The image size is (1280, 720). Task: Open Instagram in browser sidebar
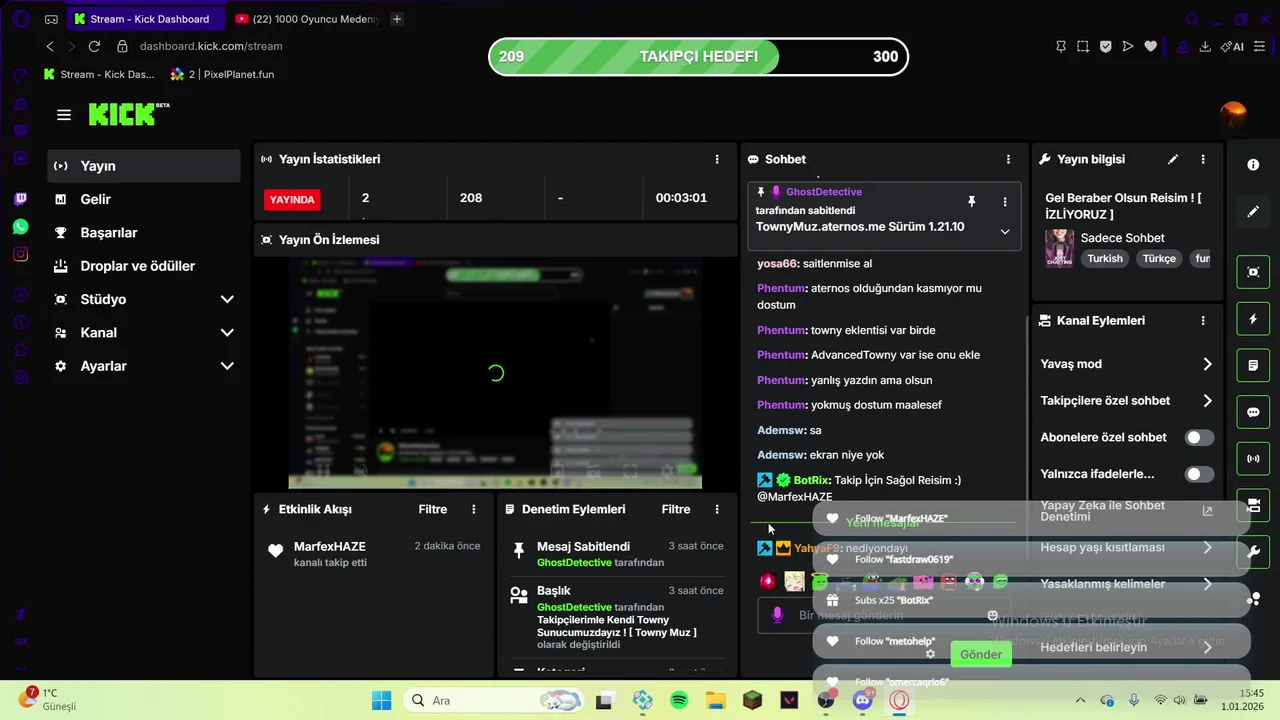tap(21, 254)
